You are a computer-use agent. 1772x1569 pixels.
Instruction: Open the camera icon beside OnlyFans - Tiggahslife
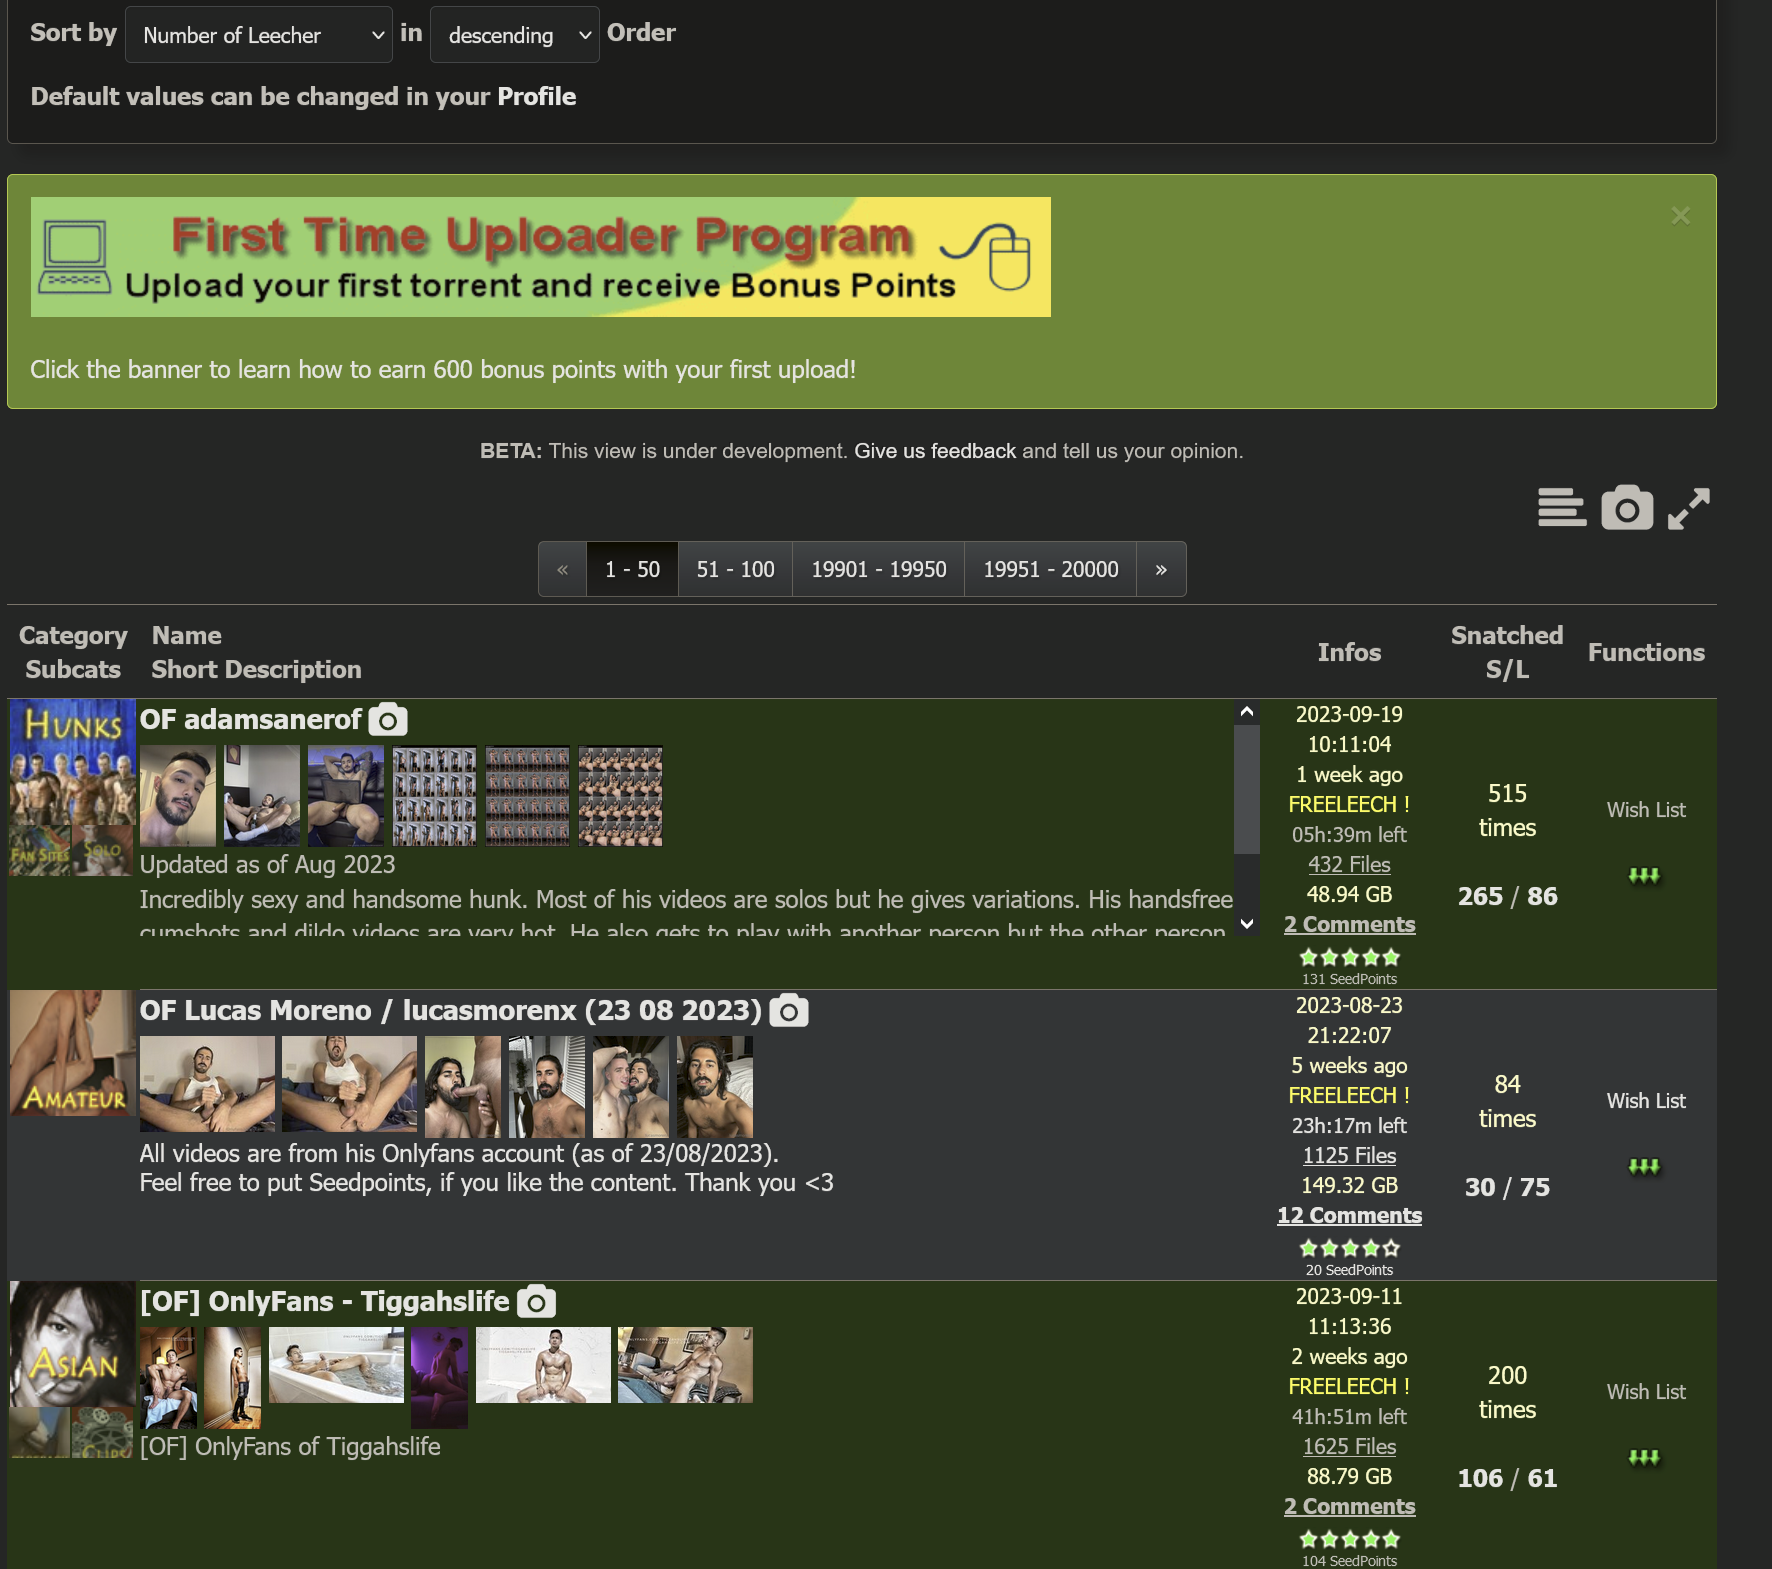(536, 1301)
